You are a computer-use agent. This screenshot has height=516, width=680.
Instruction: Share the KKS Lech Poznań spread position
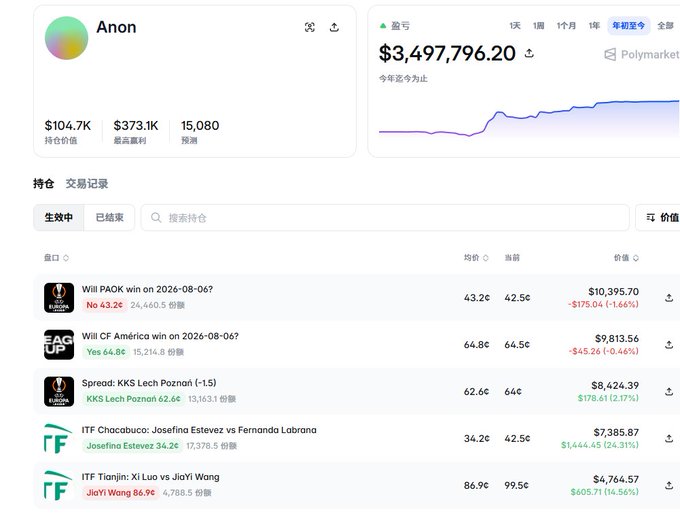[x=669, y=391]
